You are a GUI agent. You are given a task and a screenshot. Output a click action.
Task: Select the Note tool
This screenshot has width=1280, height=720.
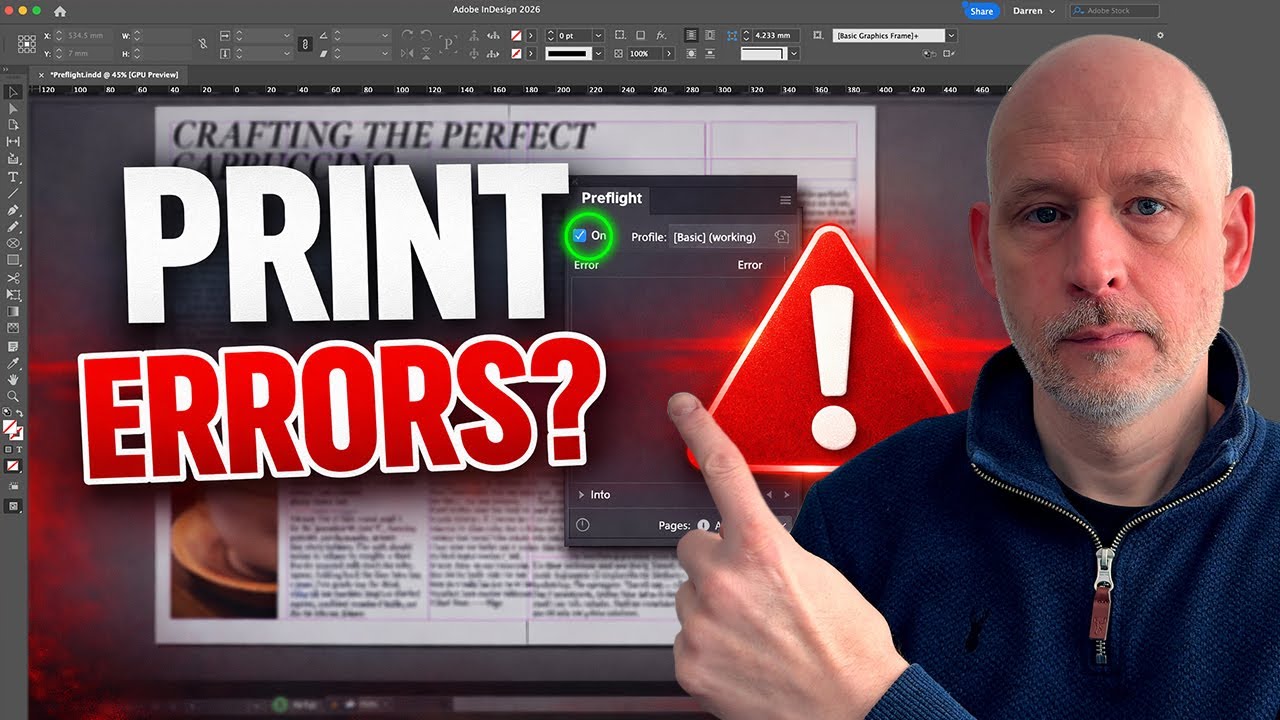pos(13,346)
